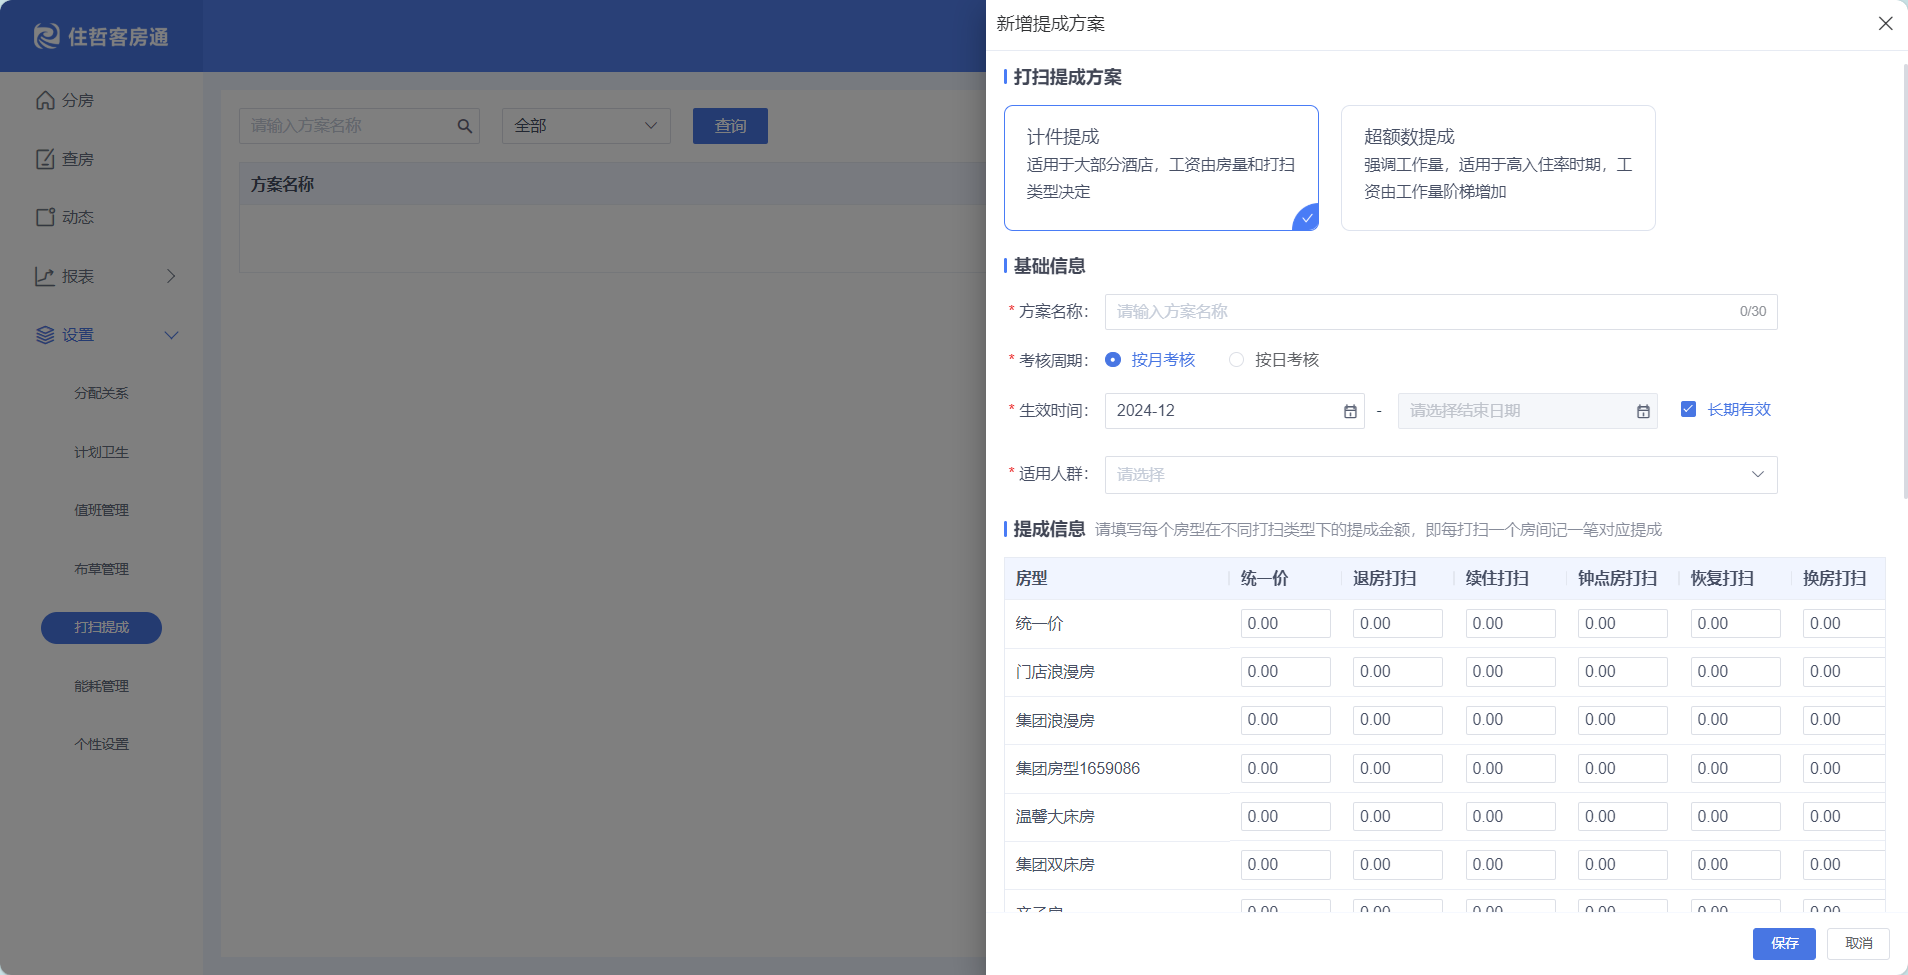Click the 温馨大床房 row label
This screenshot has height=975, width=1908.
(1055, 817)
